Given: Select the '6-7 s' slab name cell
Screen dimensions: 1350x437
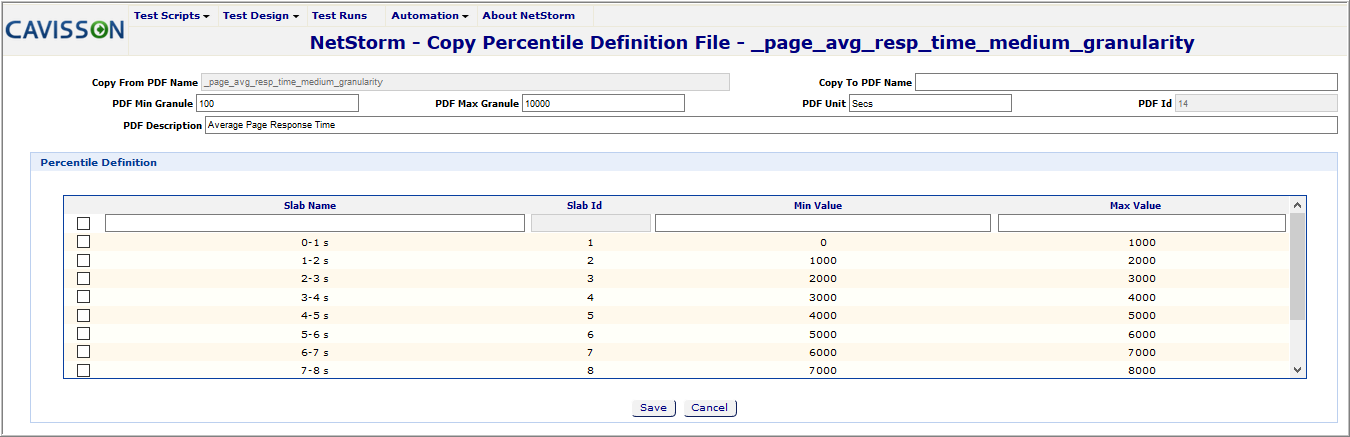Looking at the screenshot, I should pyautogui.click(x=315, y=352).
